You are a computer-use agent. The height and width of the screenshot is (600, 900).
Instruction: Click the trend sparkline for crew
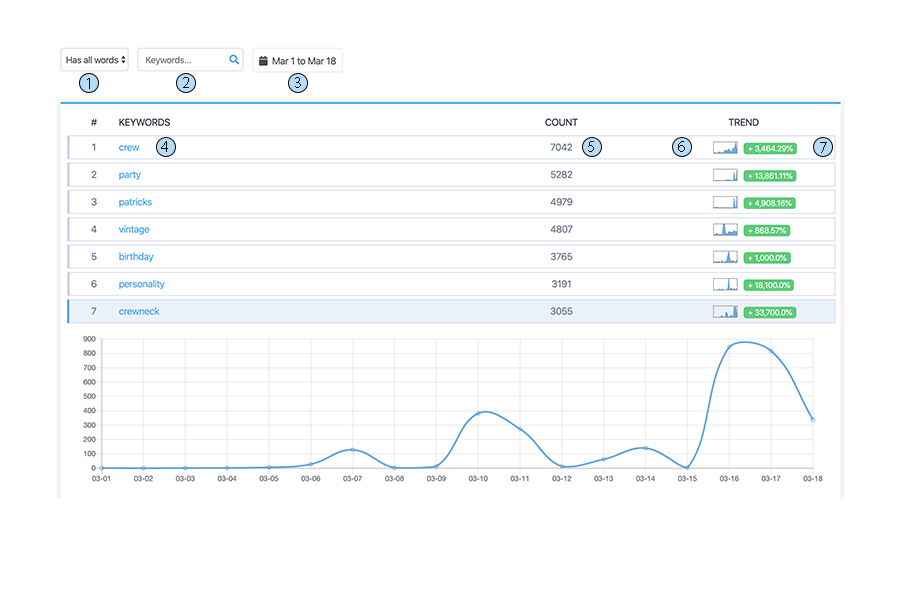pyautogui.click(x=725, y=147)
